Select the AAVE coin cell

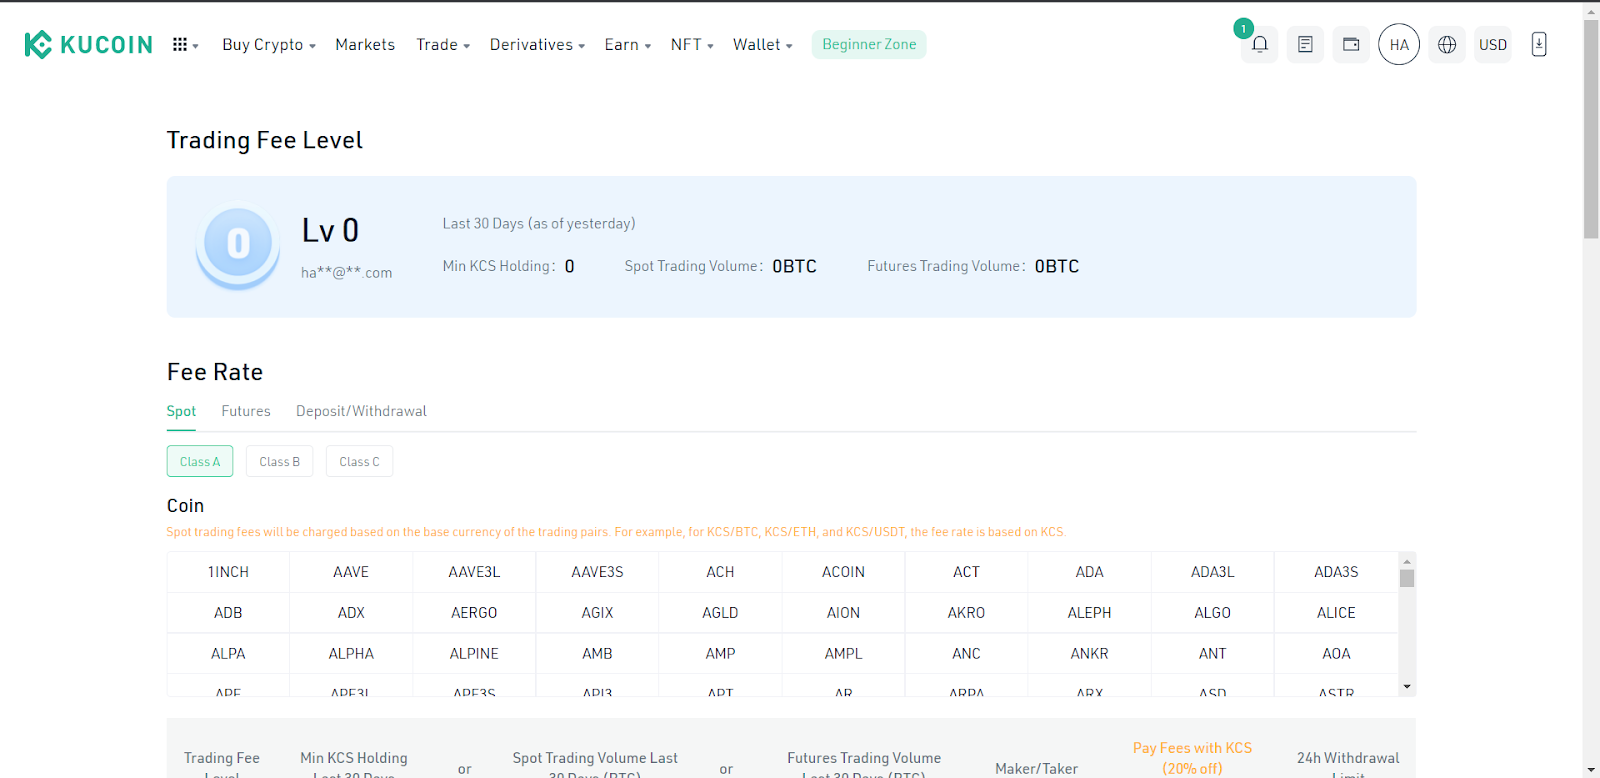(x=351, y=572)
